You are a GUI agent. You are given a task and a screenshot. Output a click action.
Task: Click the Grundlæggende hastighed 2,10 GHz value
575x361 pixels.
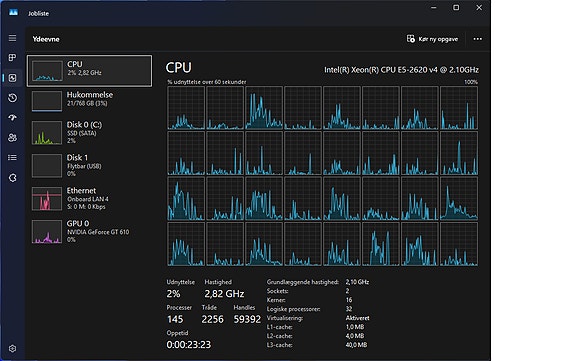coord(357,282)
